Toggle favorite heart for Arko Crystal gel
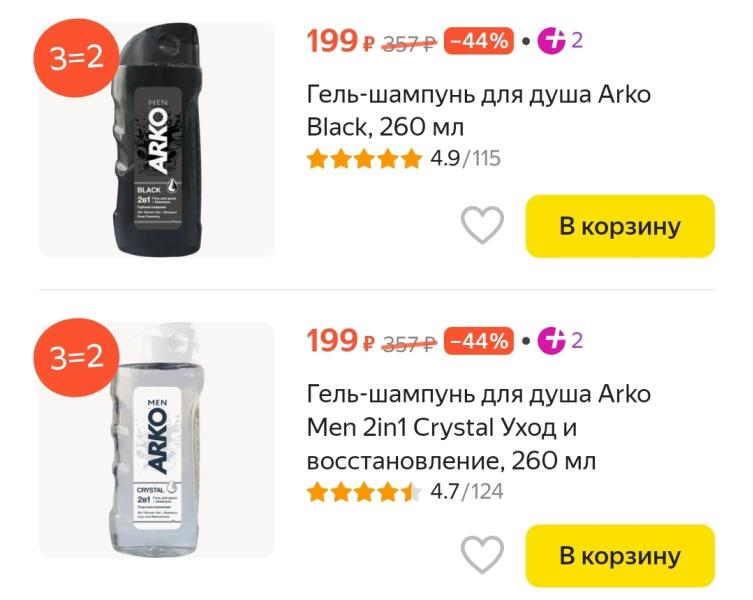This screenshot has width=753, height=600. [482, 555]
